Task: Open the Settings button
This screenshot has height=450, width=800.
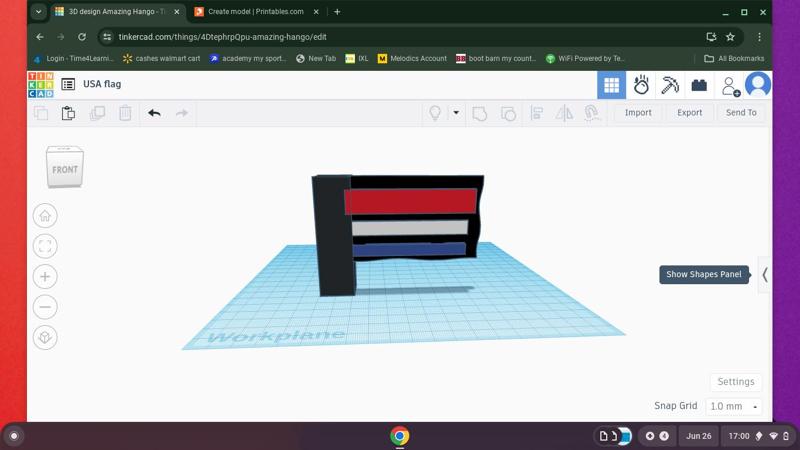Action: (736, 382)
